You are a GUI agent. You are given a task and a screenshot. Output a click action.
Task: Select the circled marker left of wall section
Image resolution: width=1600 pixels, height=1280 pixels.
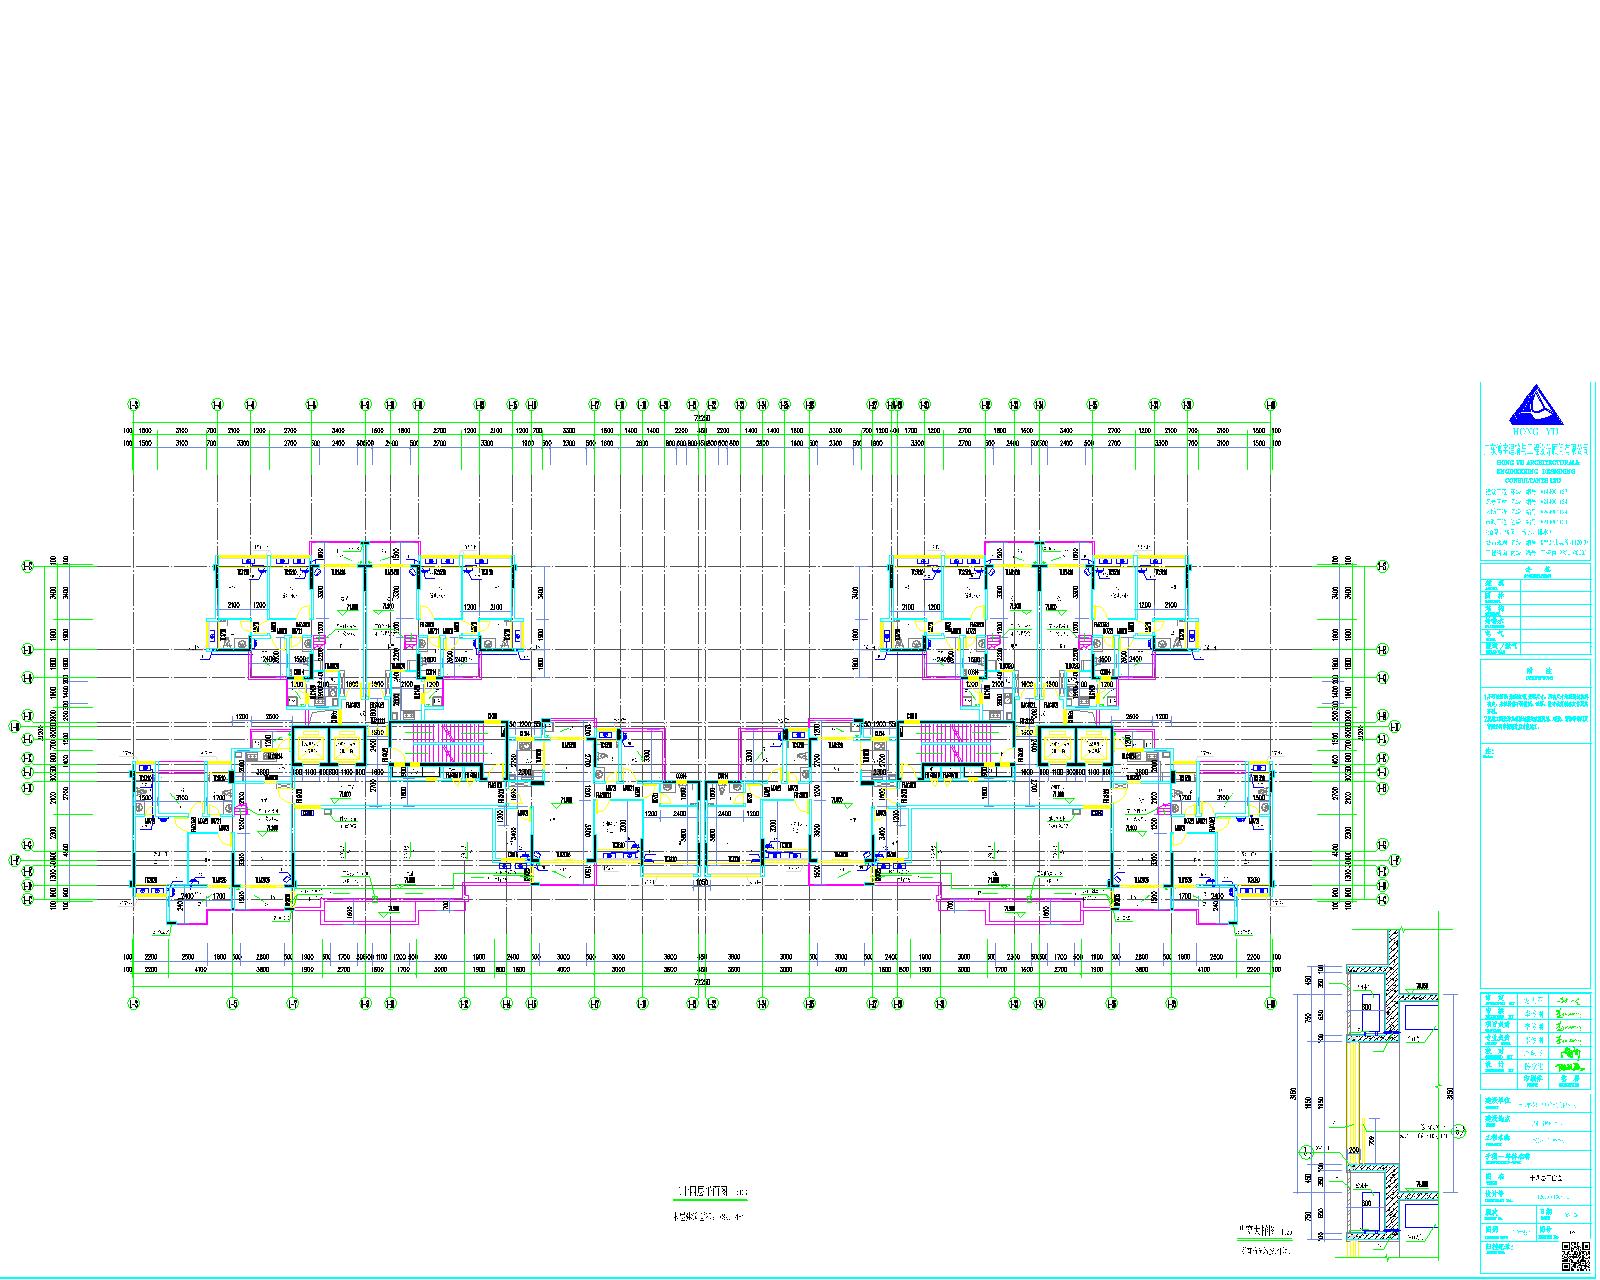[x=1304, y=1151]
